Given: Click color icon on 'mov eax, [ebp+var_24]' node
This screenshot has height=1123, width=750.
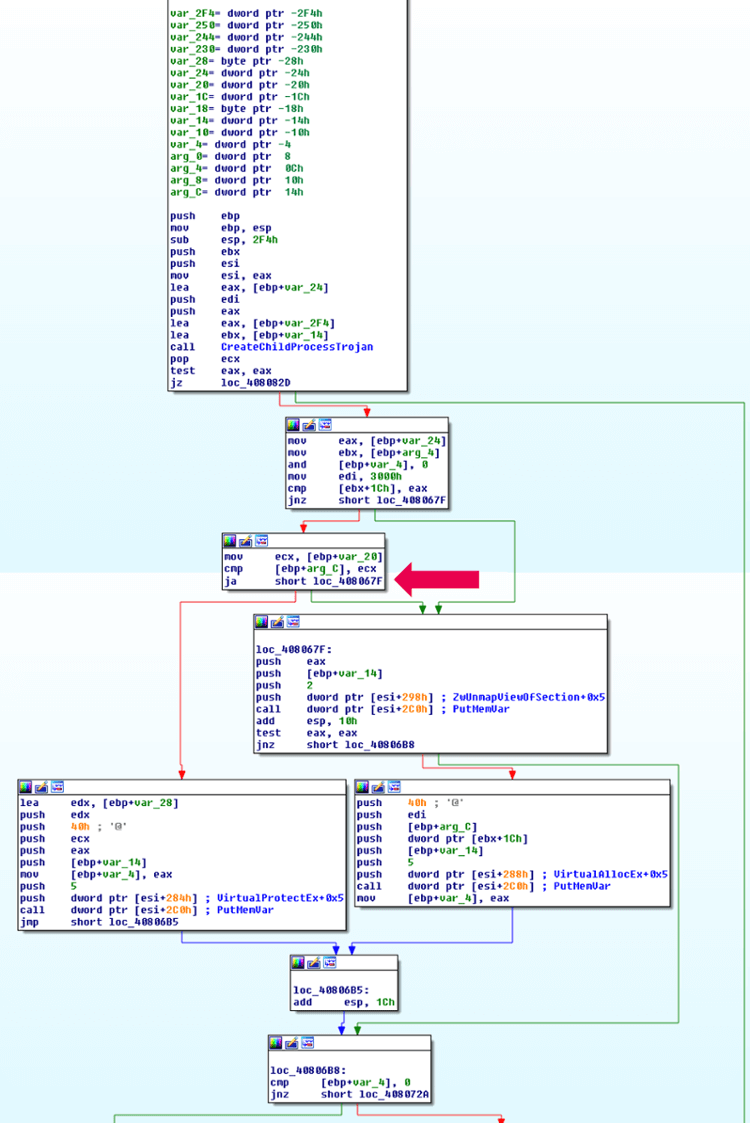Looking at the screenshot, I should (x=293, y=425).
